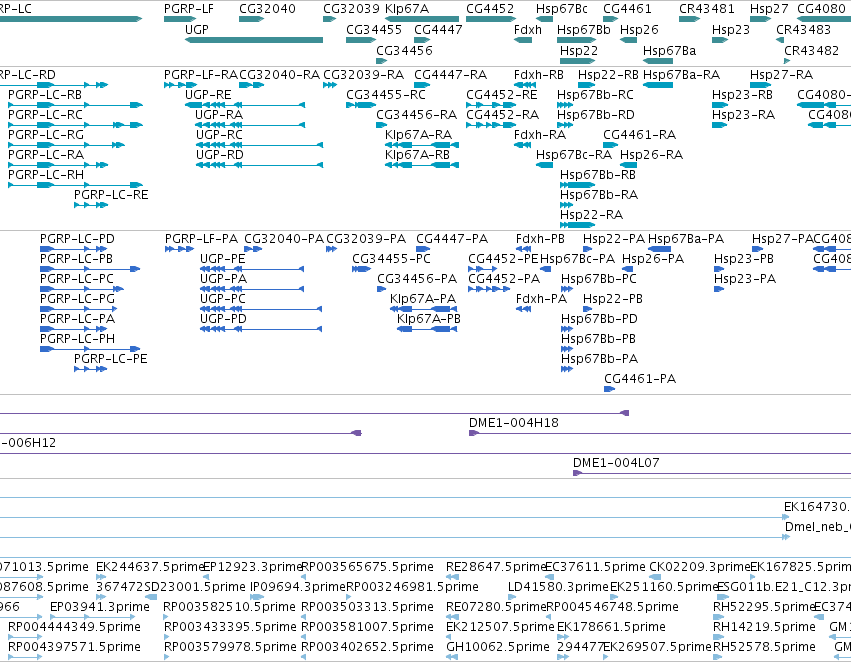Select transcript PGRP-LC-RB

75,105
